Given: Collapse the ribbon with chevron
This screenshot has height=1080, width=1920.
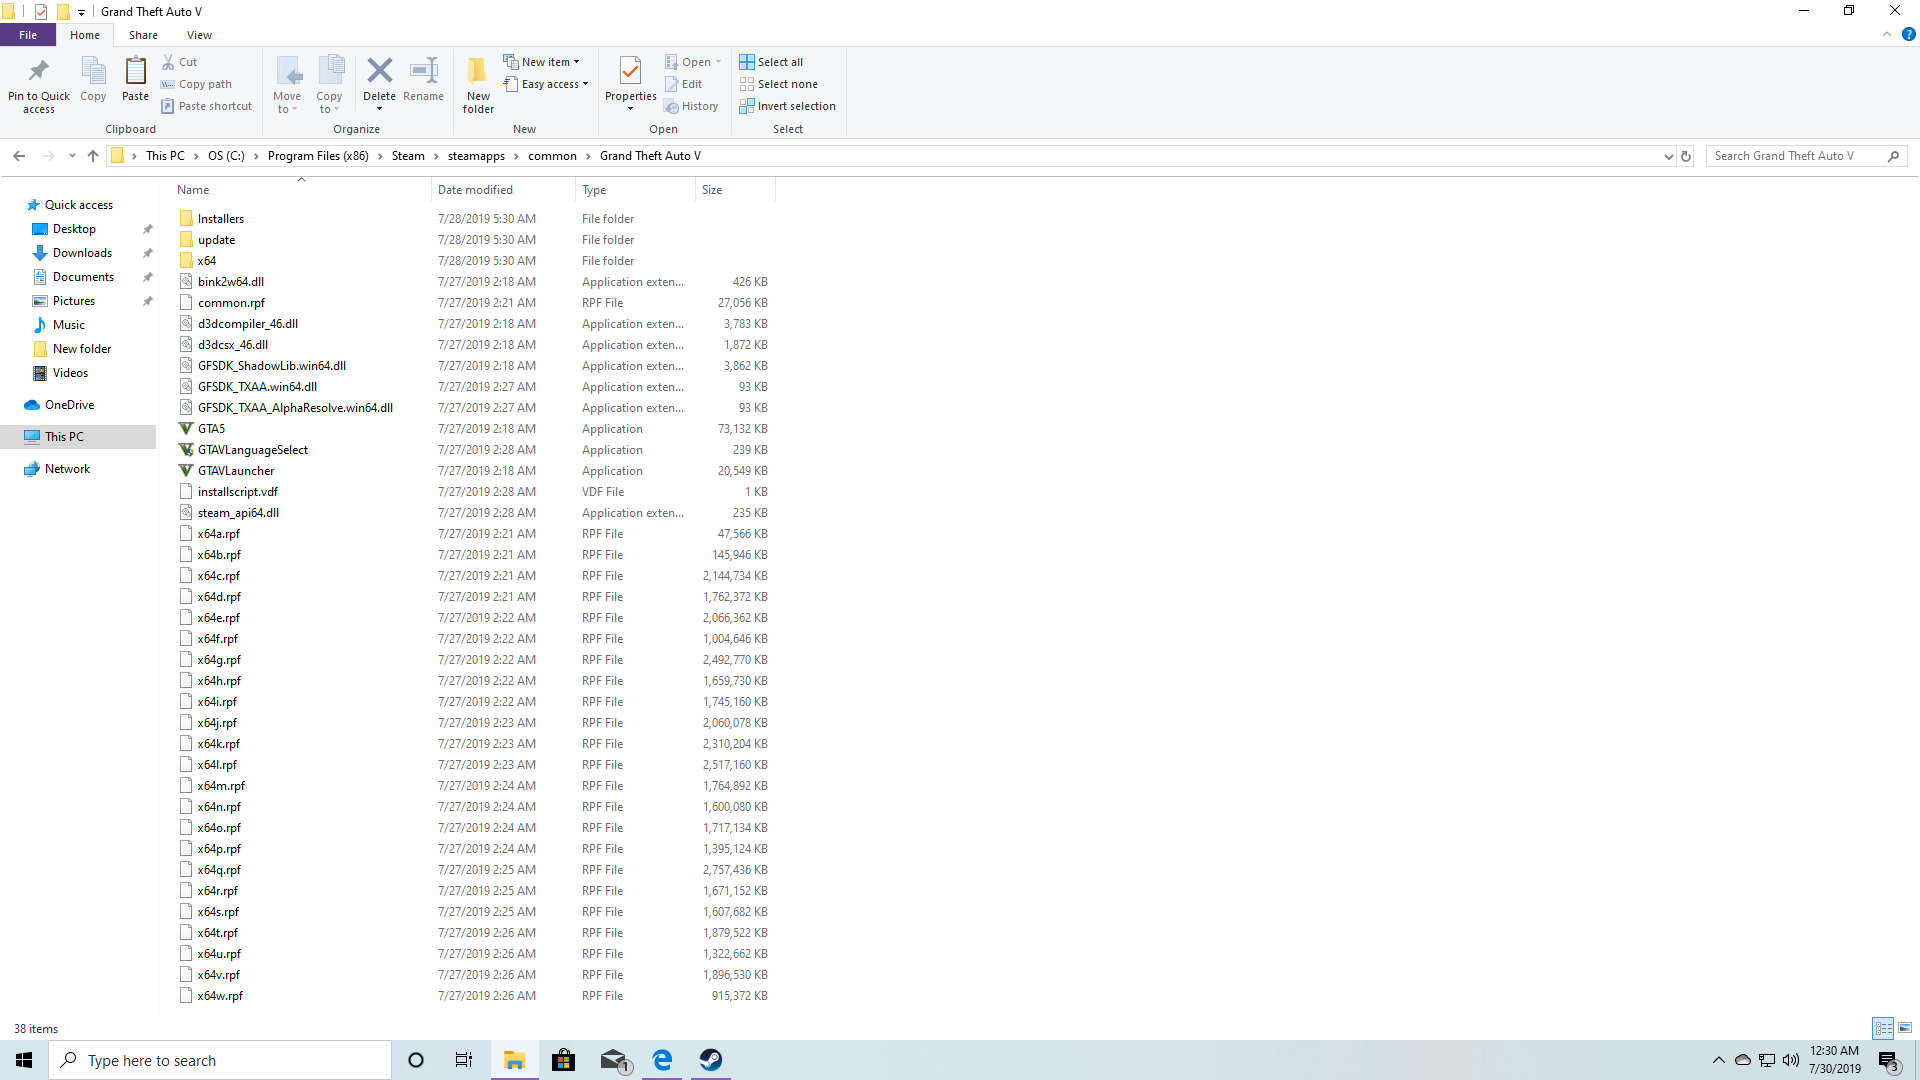Looking at the screenshot, I should click(x=1887, y=35).
